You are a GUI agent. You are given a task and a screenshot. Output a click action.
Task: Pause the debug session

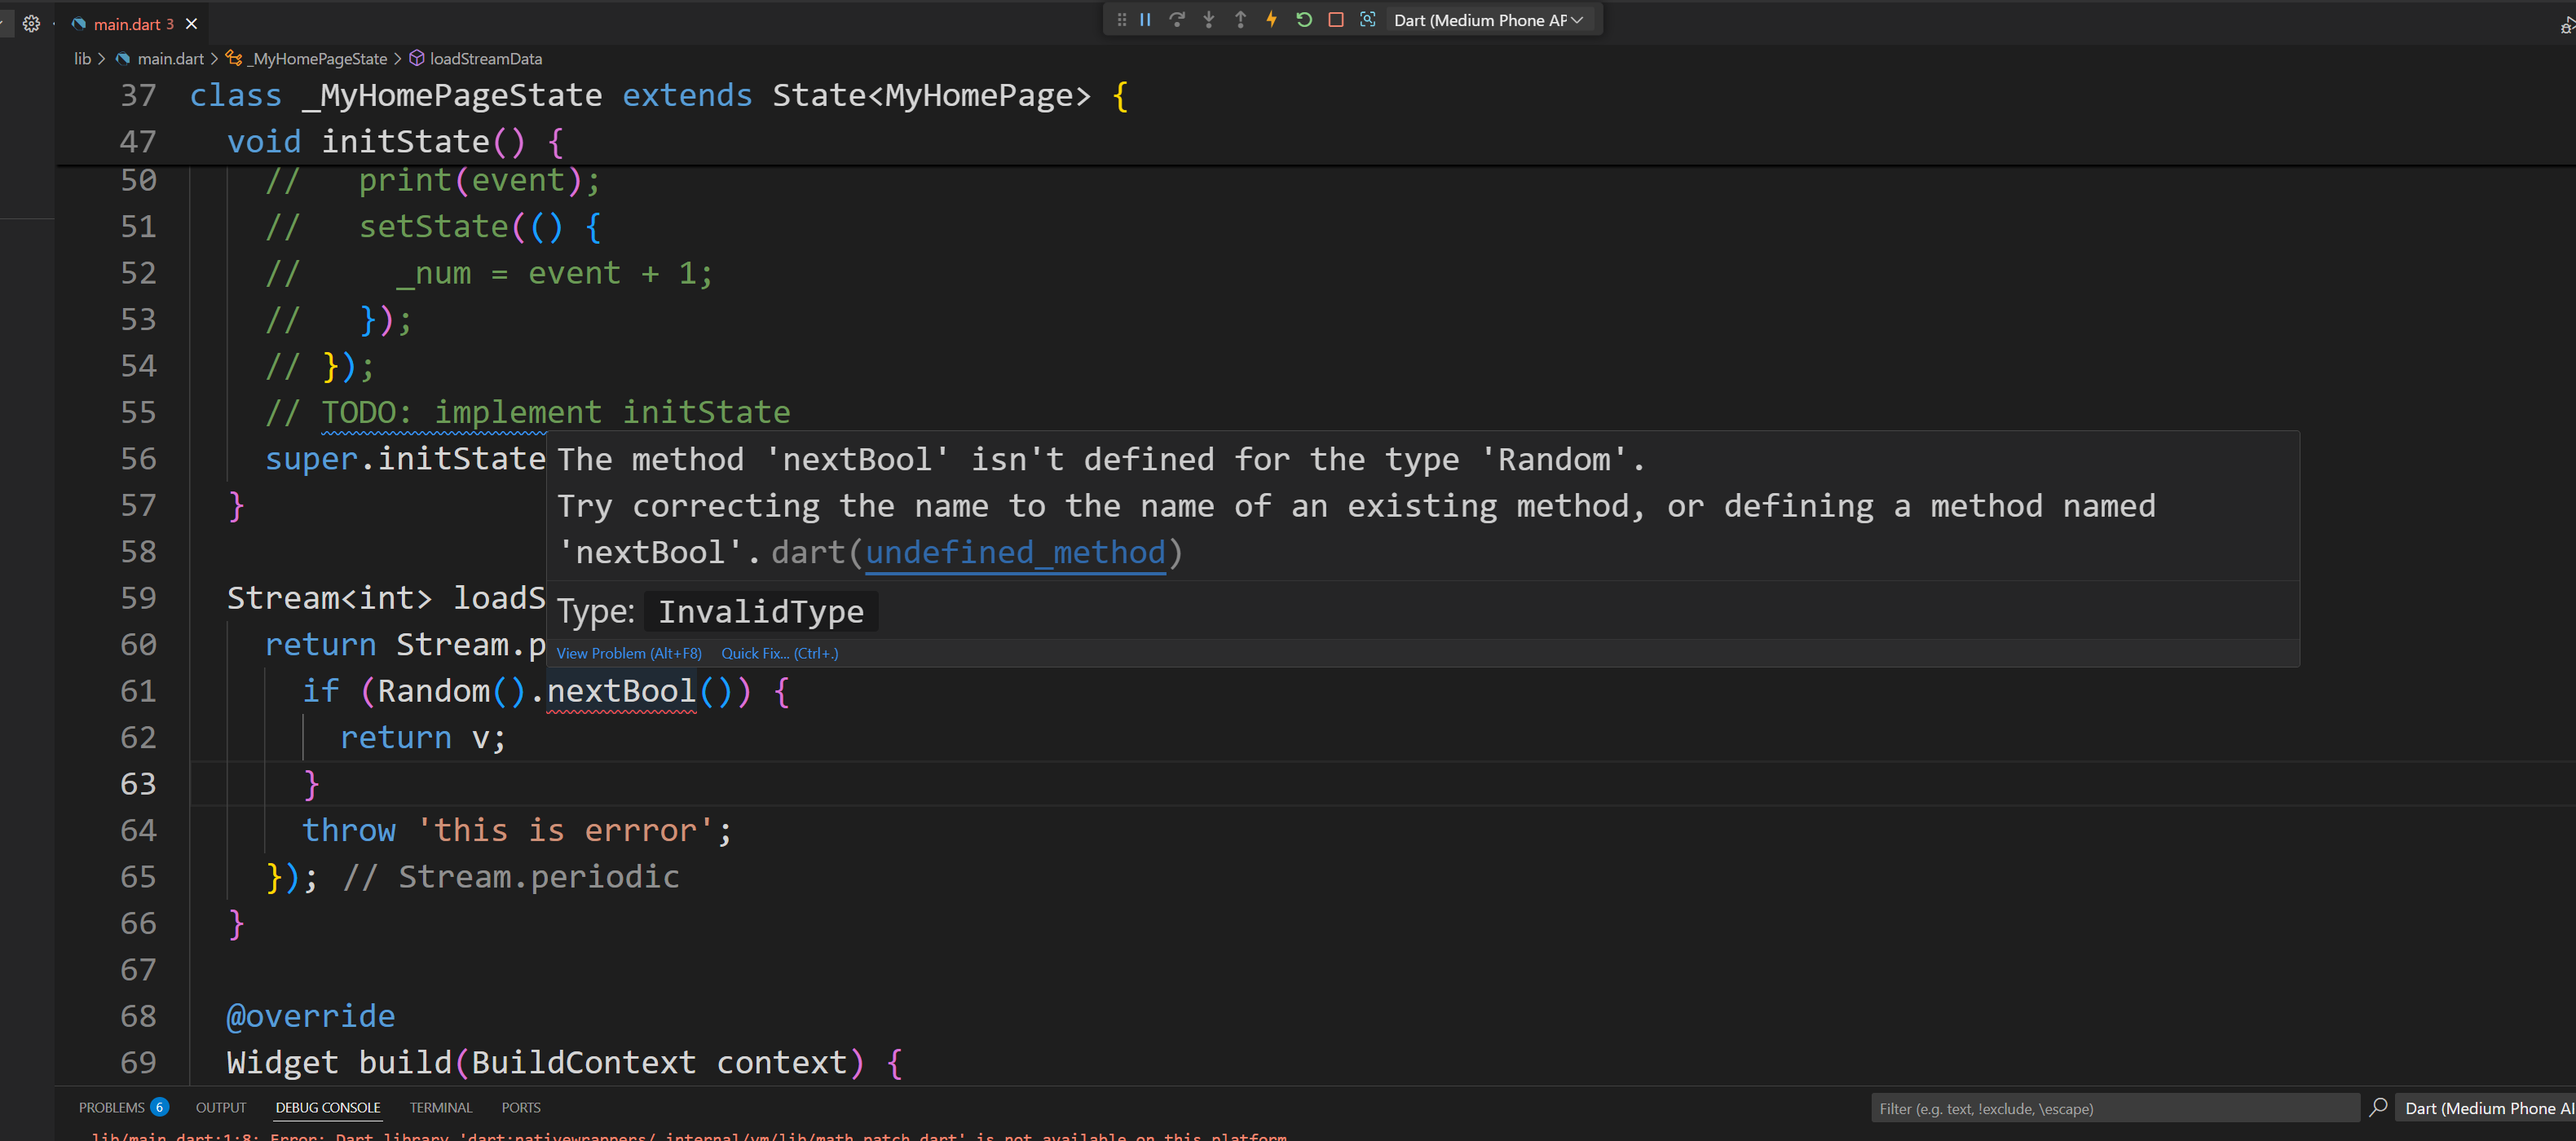coord(1146,20)
